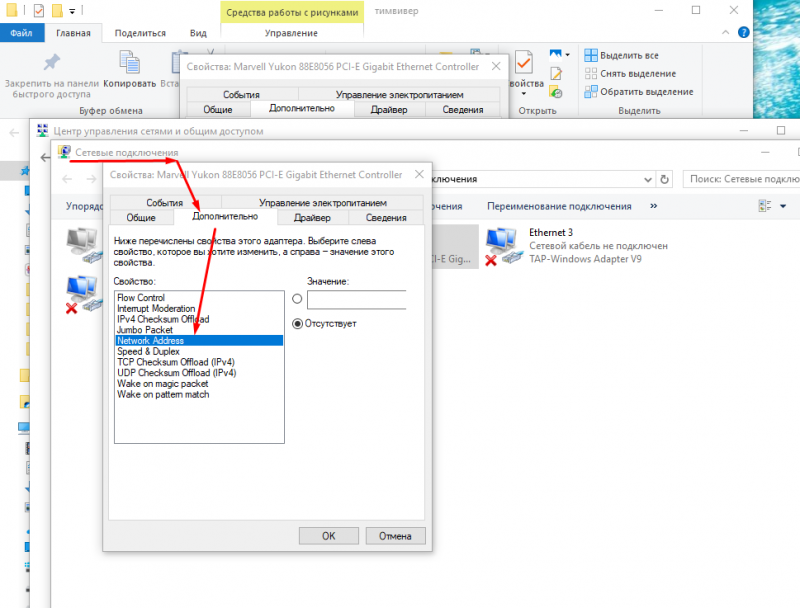Screen dimensions: 800x608
Task: Select the radio button next to Значение field
Action: pos(295,297)
